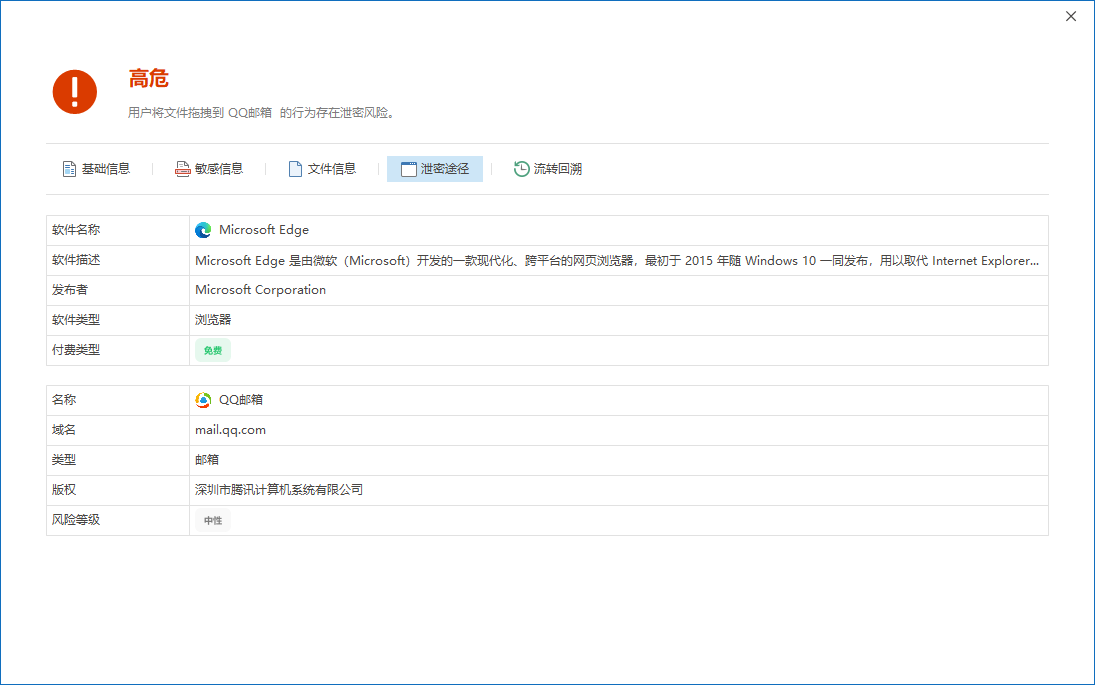Switch to the 基础信息 tab

pyautogui.click(x=105, y=169)
